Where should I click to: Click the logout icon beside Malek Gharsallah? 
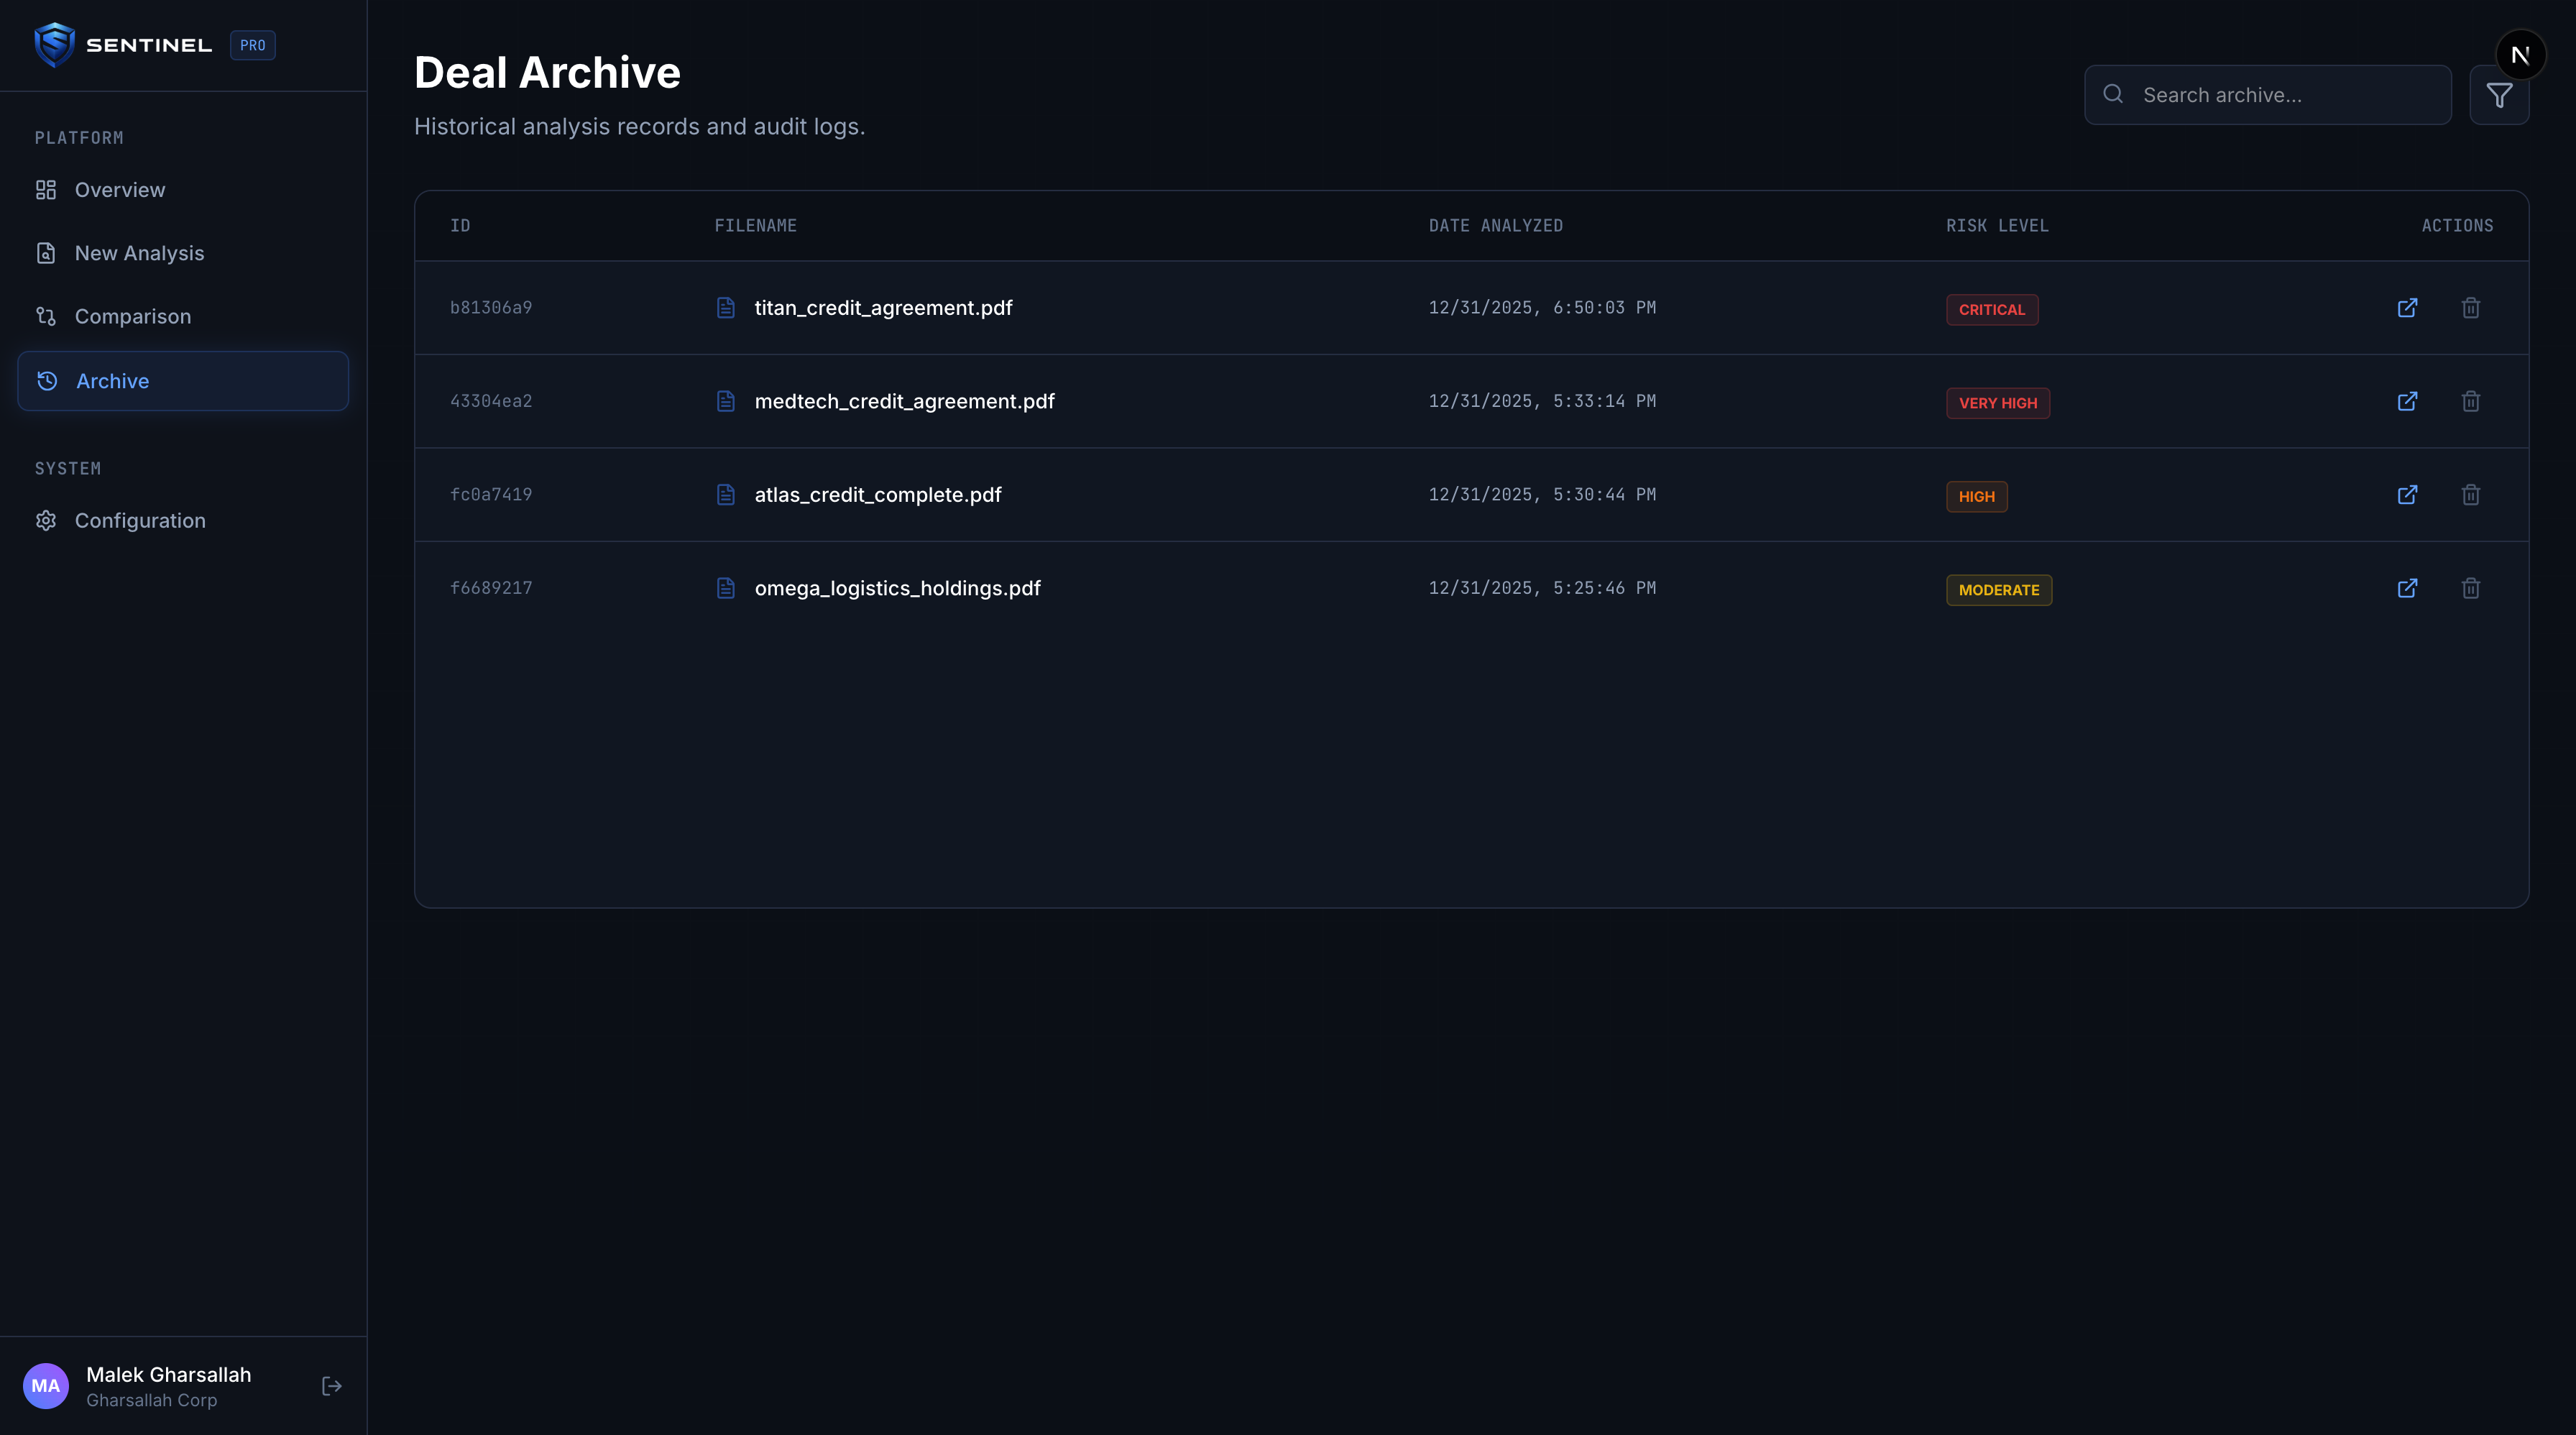(332, 1386)
